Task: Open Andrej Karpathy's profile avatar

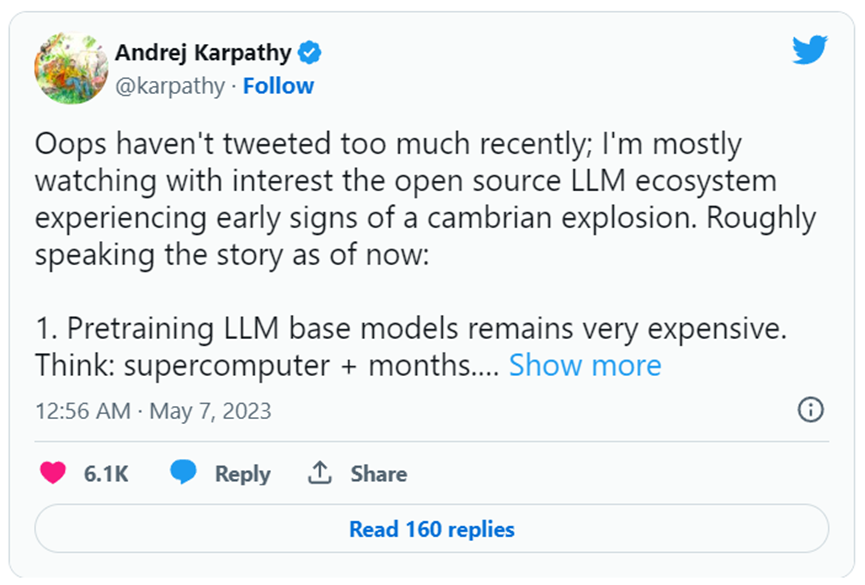Action: tap(71, 68)
